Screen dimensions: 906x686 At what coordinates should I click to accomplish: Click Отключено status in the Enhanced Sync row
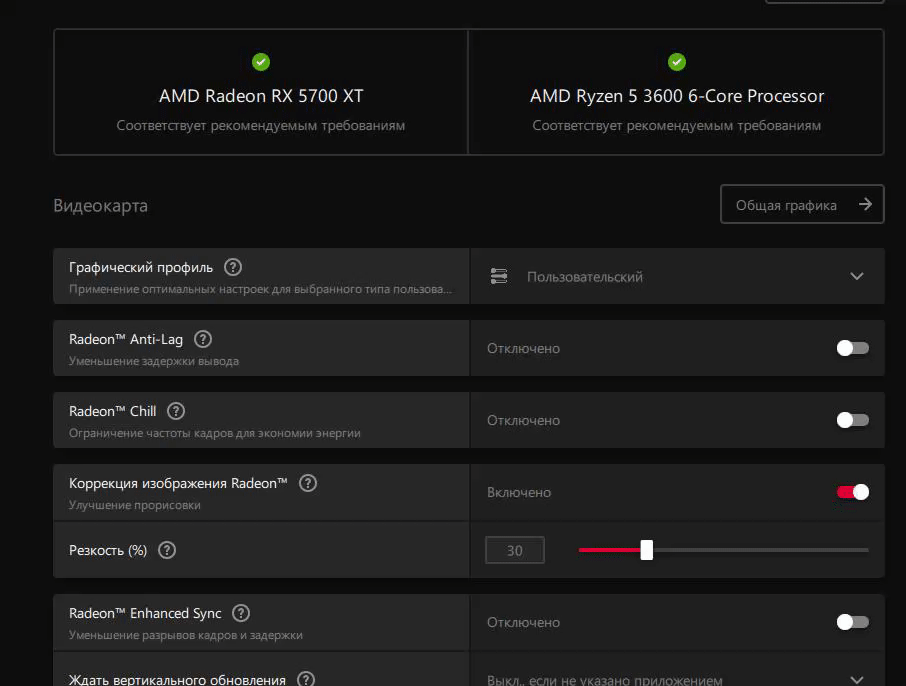point(523,622)
